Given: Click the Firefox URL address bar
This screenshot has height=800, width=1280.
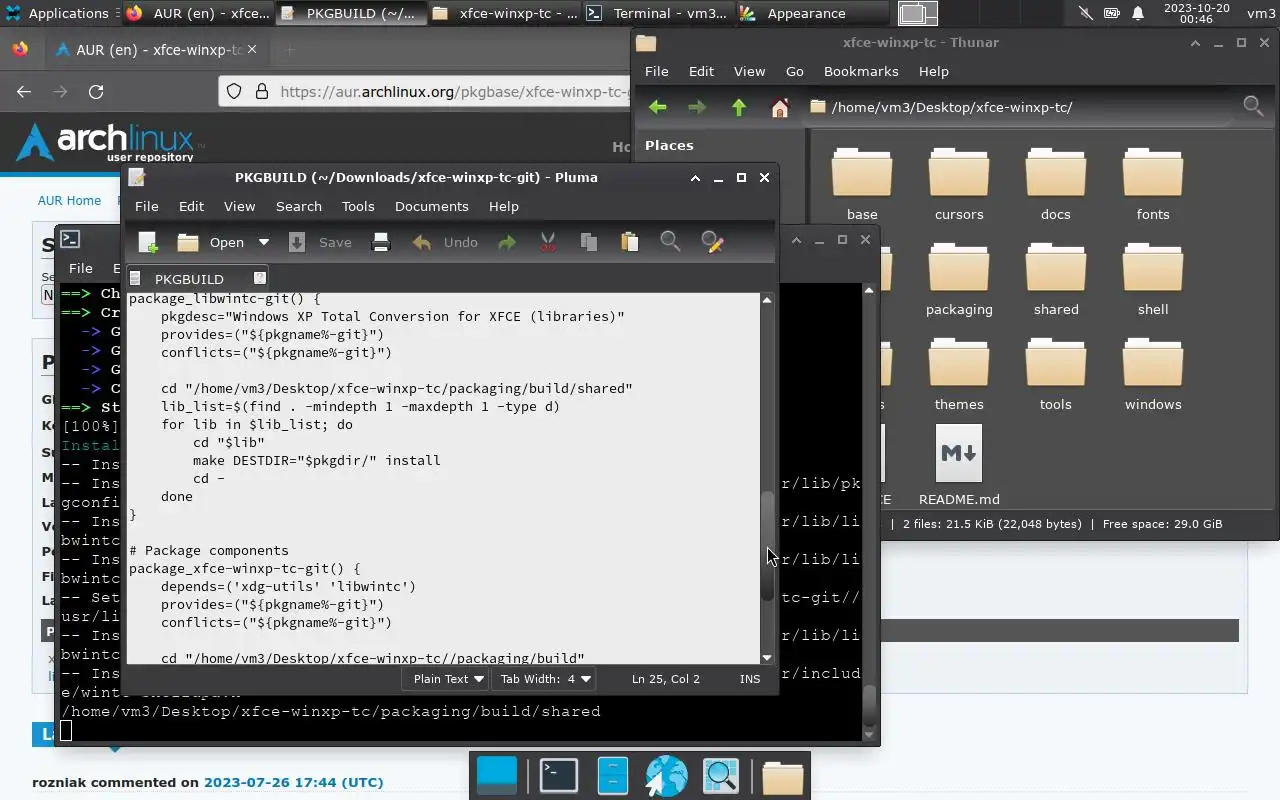Looking at the screenshot, I should tap(425, 91).
